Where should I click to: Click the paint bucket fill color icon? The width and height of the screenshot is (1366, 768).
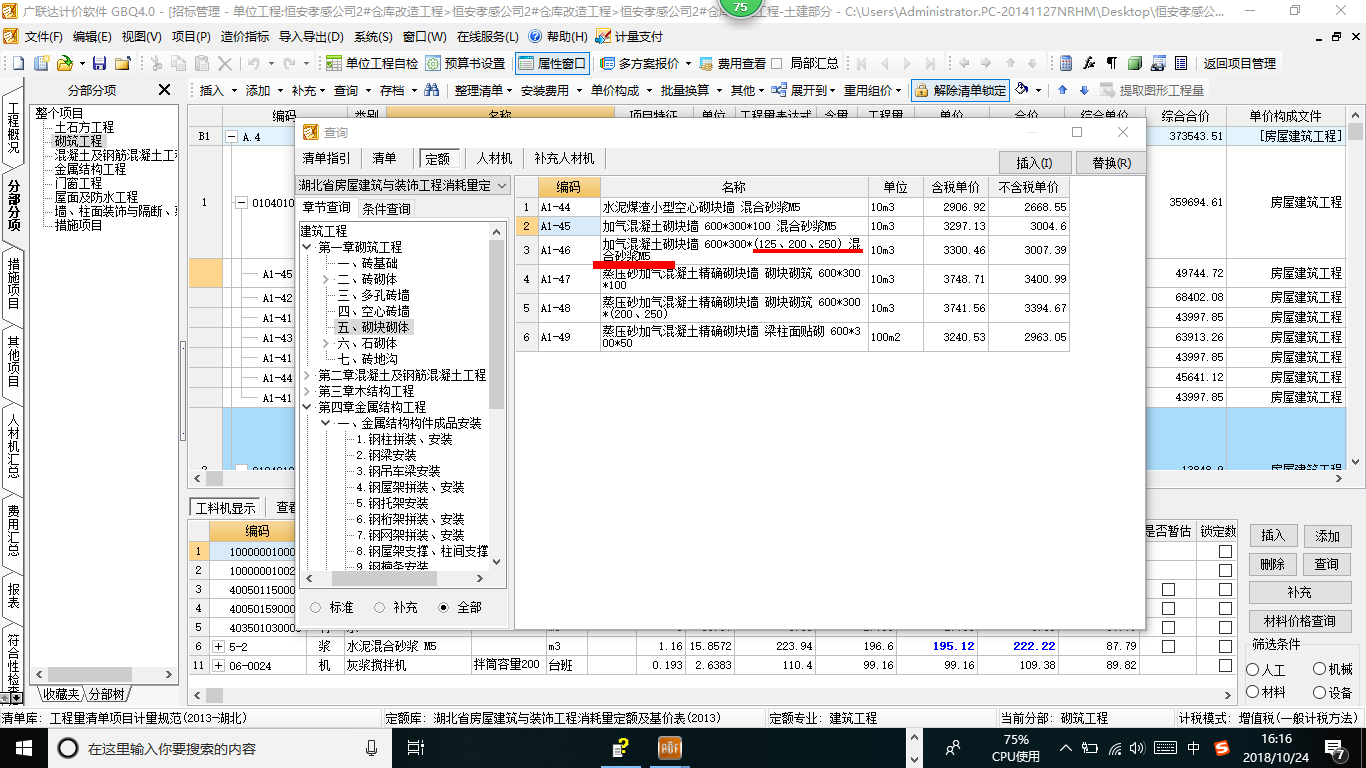point(1022,90)
